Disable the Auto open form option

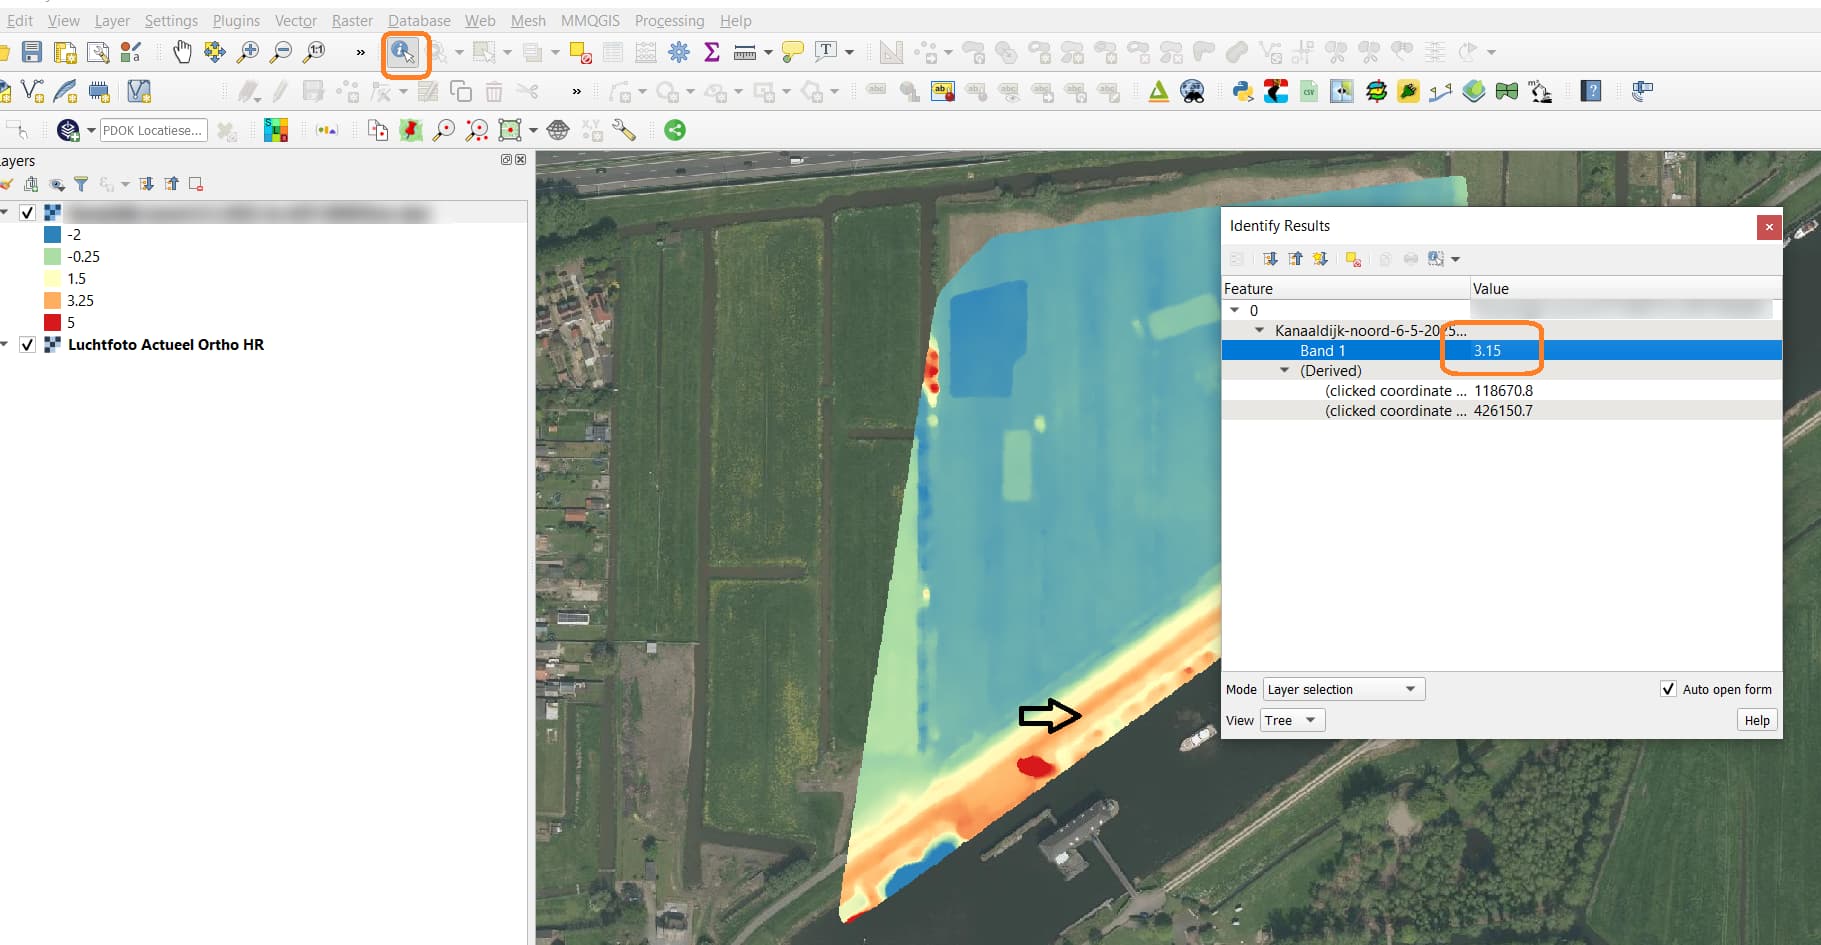pos(1668,688)
